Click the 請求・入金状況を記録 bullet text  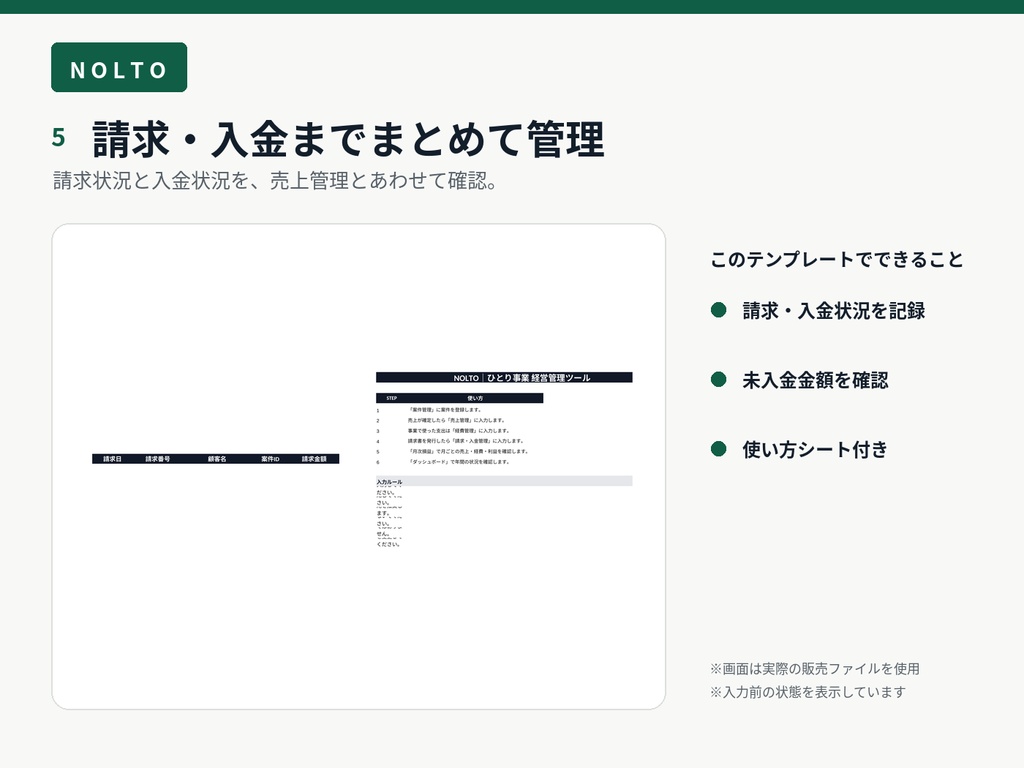[833, 311]
